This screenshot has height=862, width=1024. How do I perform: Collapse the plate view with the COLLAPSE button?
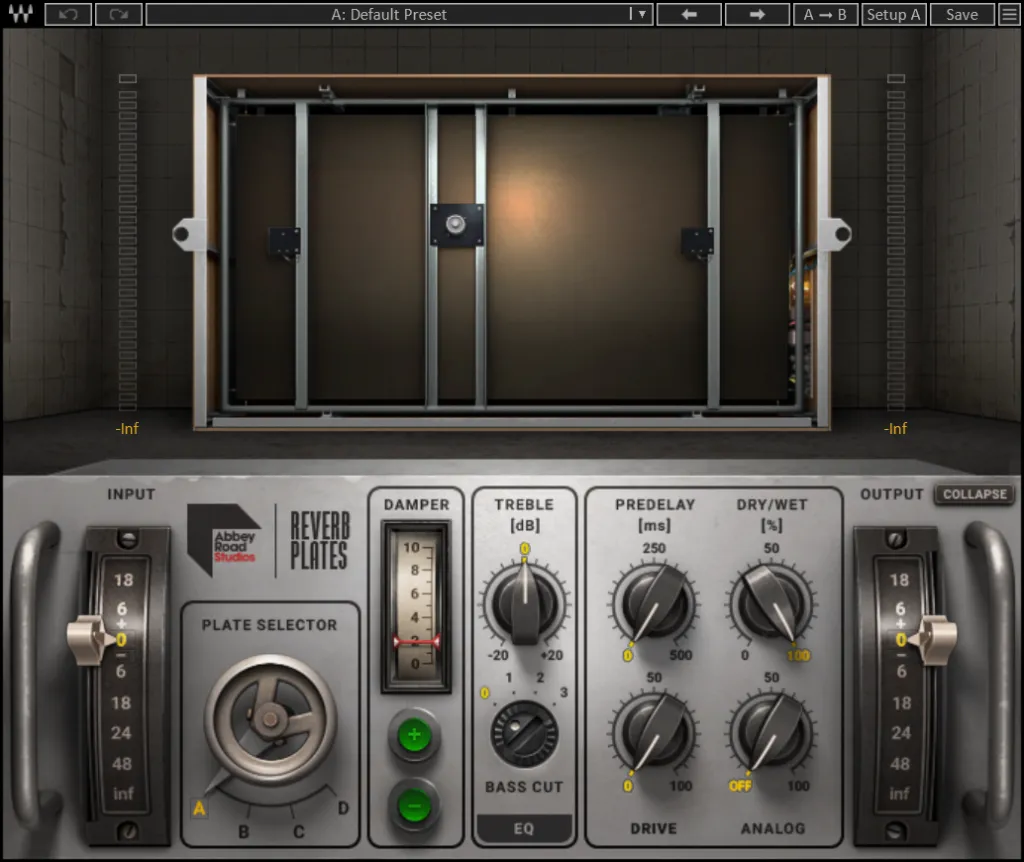coord(974,494)
